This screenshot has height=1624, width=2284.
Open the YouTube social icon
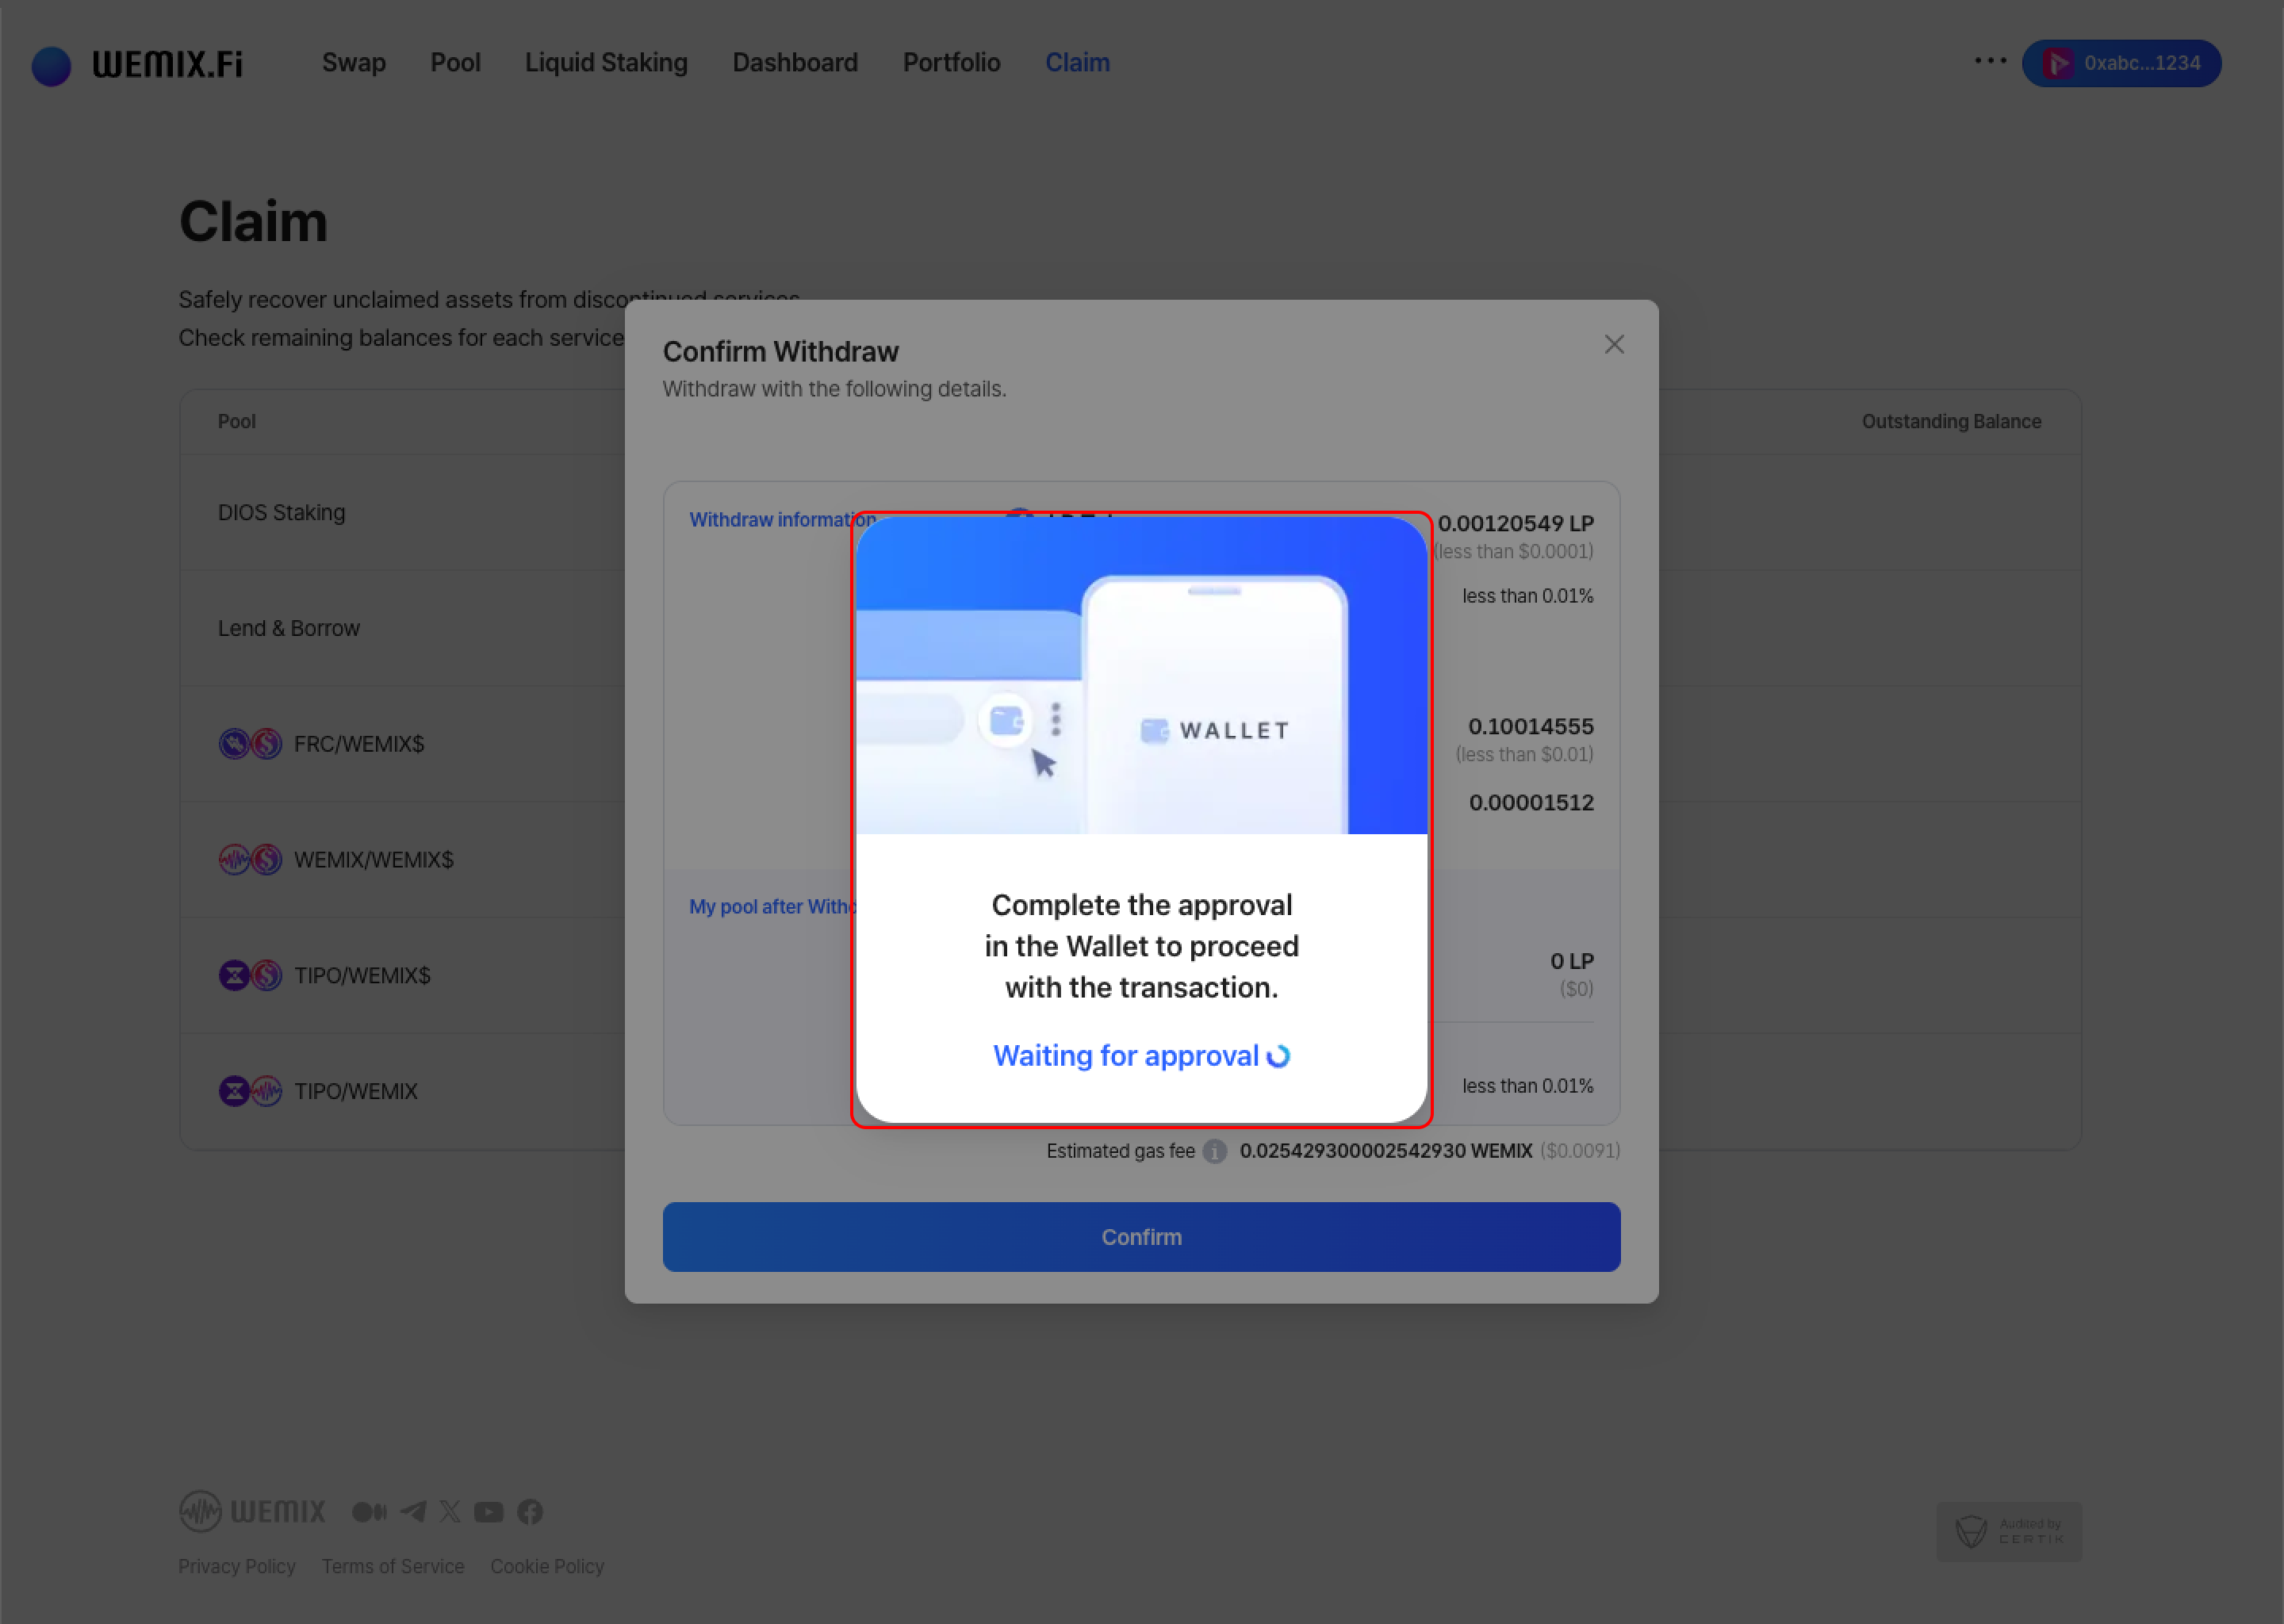[x=489, y=1511]
